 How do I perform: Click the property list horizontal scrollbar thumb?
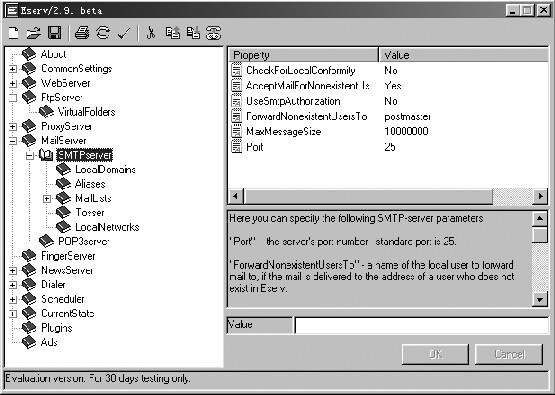368,196
